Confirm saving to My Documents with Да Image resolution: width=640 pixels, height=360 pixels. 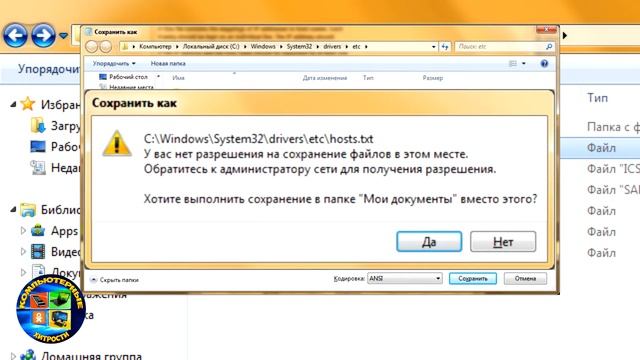(x=429, y=242)
